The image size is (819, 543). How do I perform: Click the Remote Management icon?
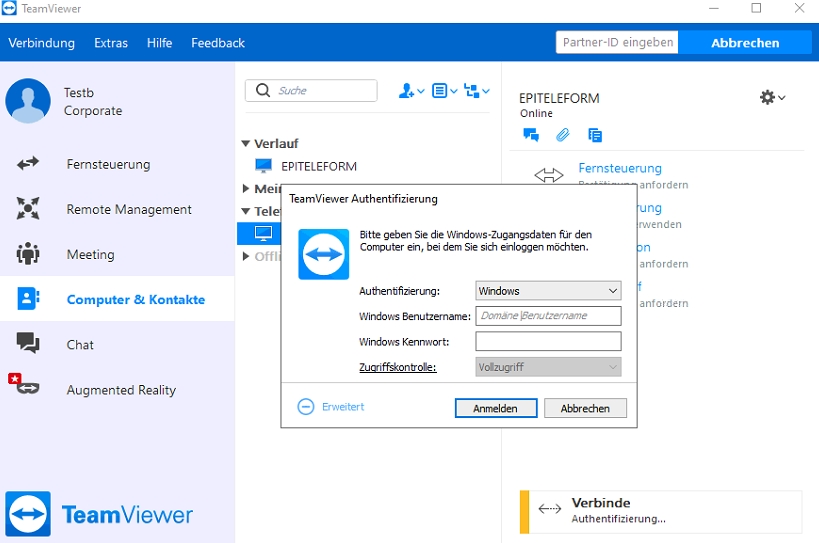click(28, 208)
